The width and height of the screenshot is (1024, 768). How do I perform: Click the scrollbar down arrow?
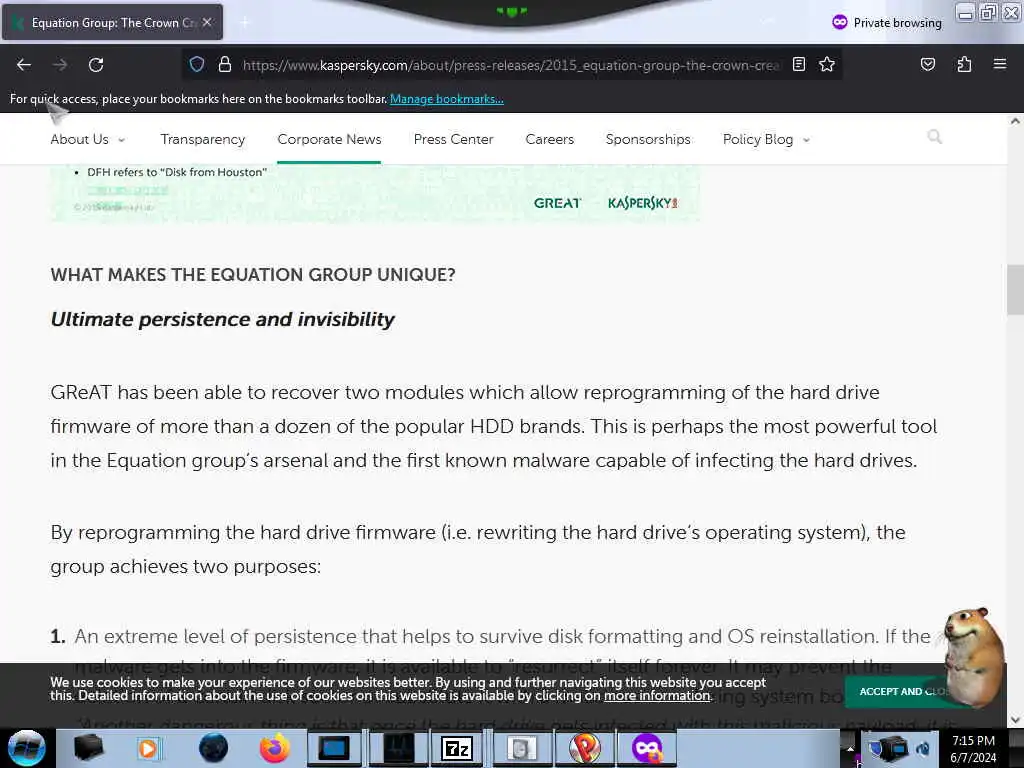coord(1015,720)
